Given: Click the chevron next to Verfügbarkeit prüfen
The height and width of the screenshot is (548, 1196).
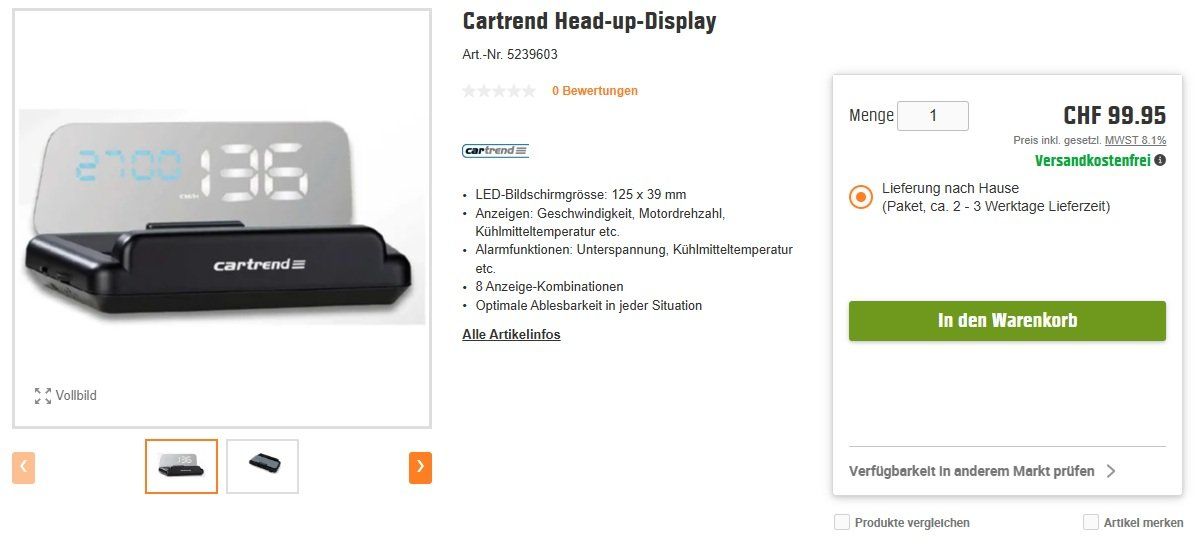Looking at the screenshot, I should tap(1111, 471).
